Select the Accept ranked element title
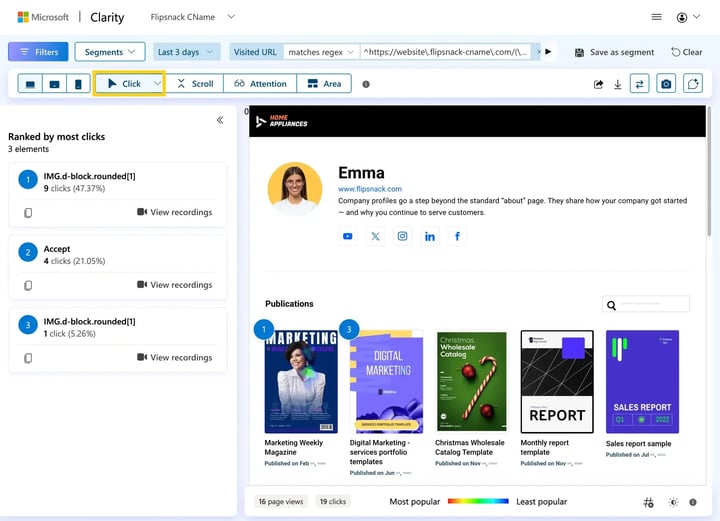 tap(57, 249)
